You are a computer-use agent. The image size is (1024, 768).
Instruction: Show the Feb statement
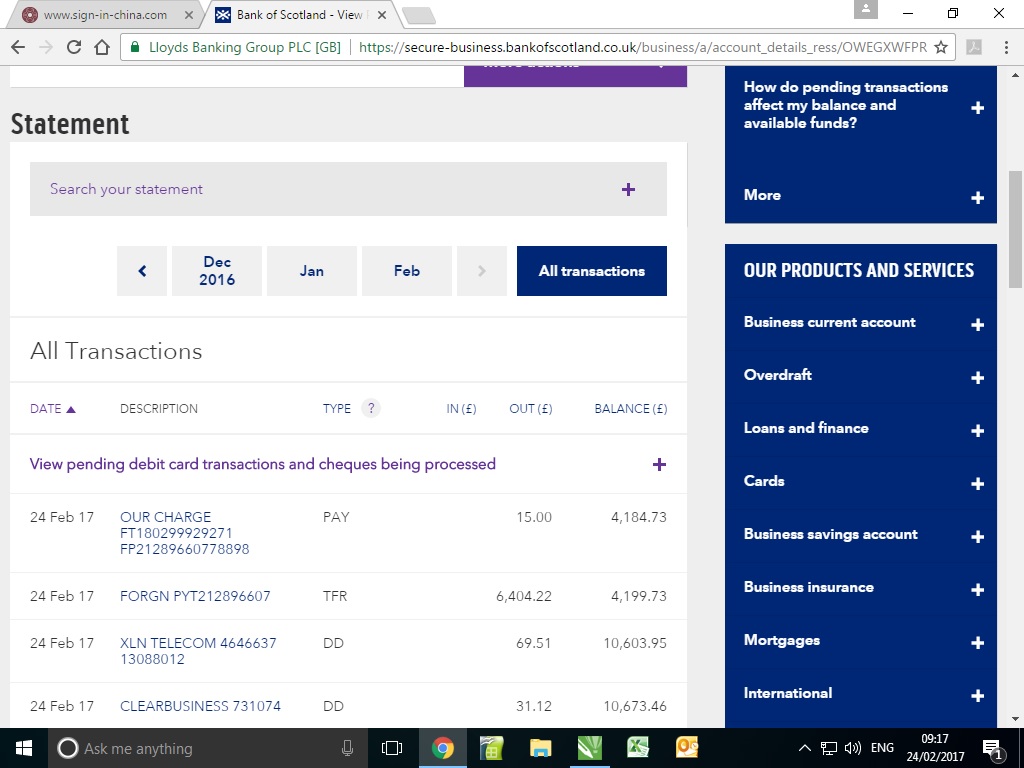tap(407, 271)
